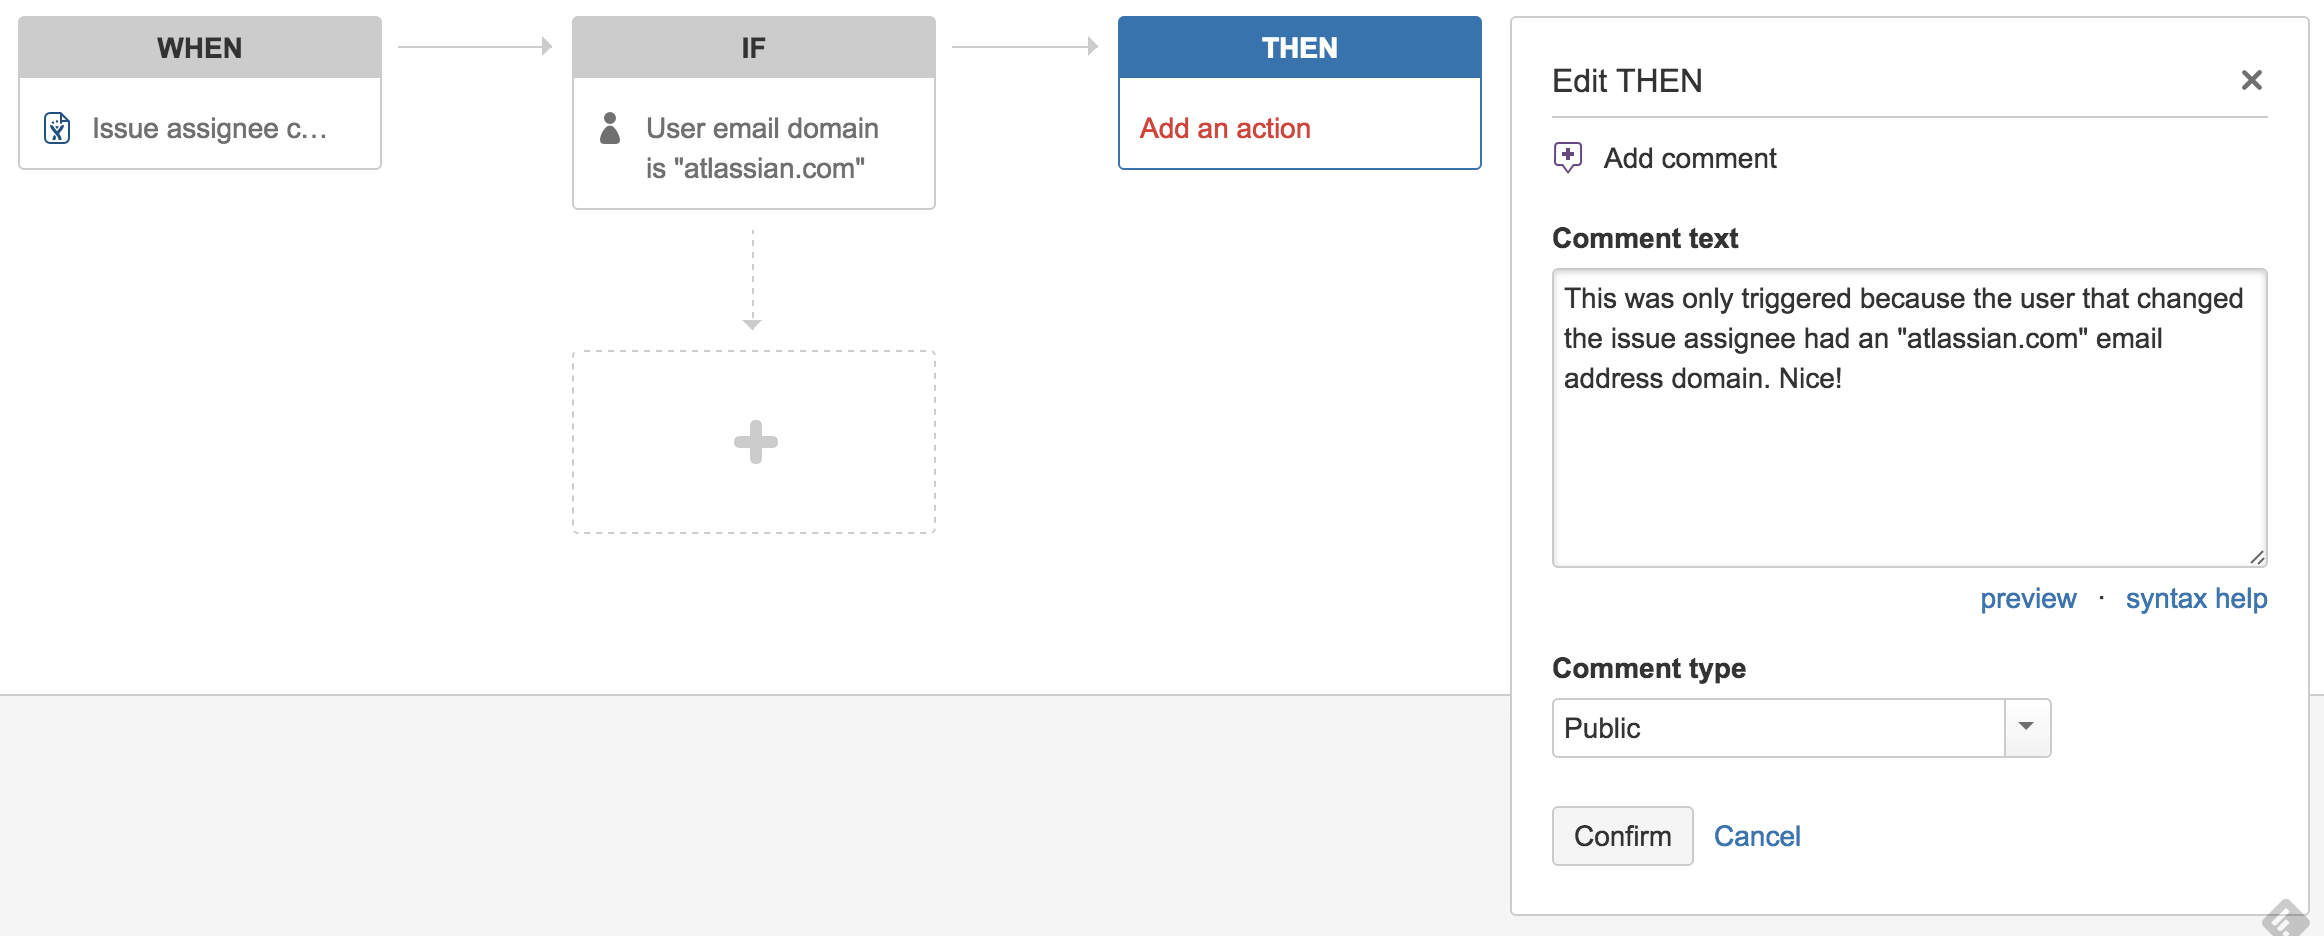Close the Edit THEN panel
This screenshot has height=936, width=2324.
[x=2251, y=80]
